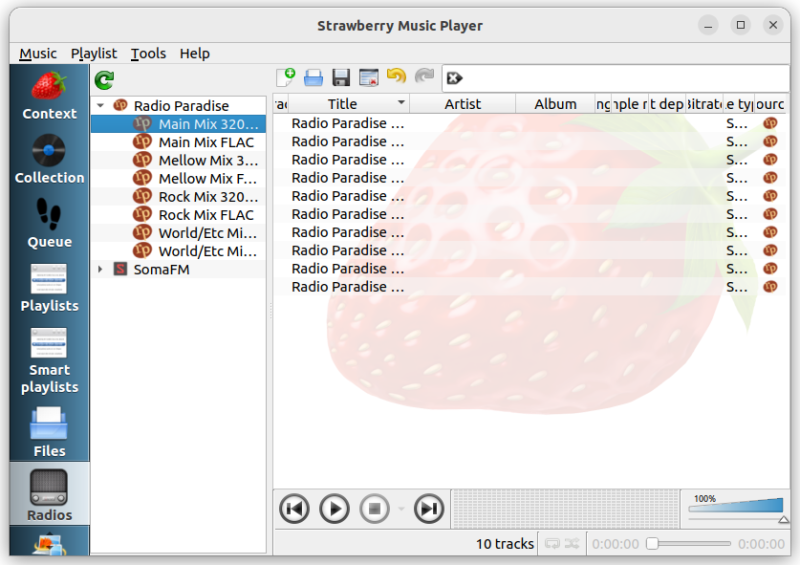The width and height of the screenshot is (800, 565).
Task: Collapse the Radio Paradise tree node
Action: (101, 106)
